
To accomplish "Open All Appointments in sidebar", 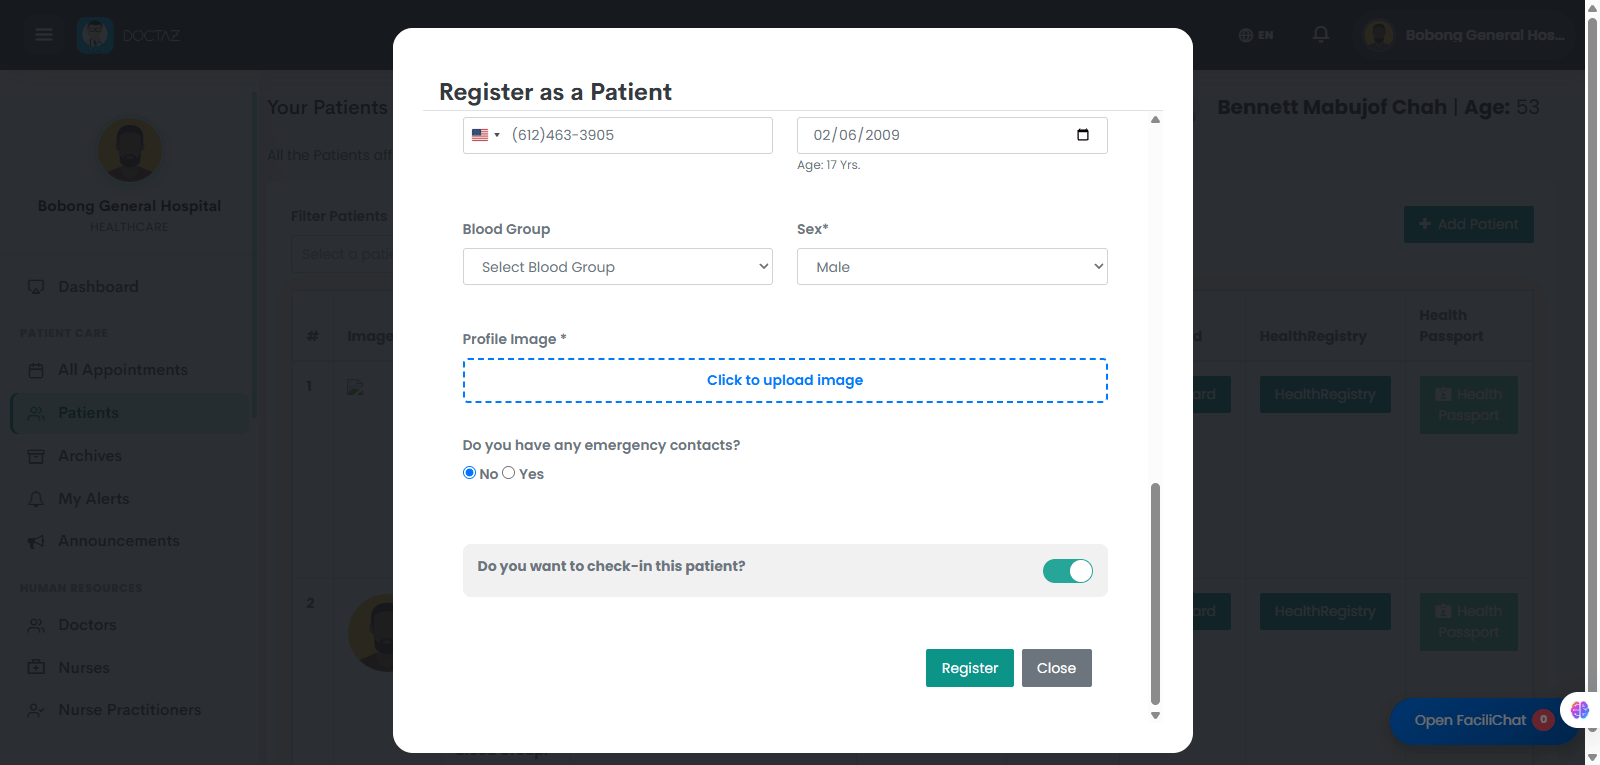I will [122, 370].
